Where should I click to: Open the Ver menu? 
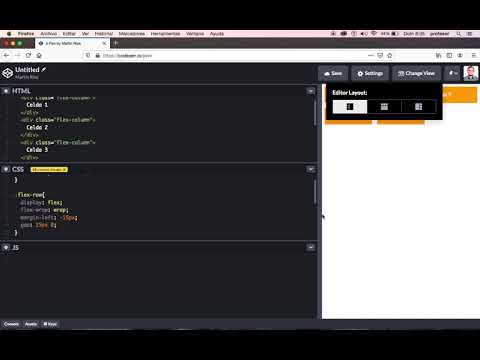pyautogui.click(x=85, y=34)
